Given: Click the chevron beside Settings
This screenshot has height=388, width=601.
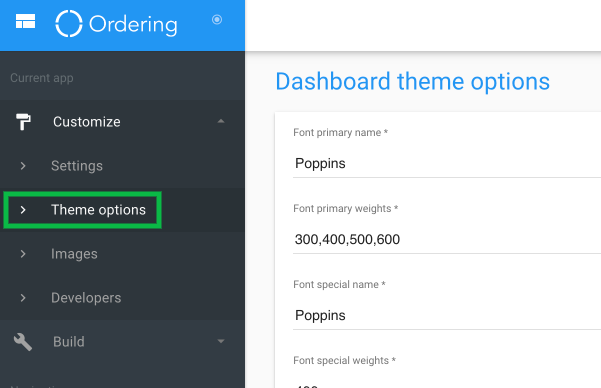Looking at the screenshot, I should coord(23,166).
